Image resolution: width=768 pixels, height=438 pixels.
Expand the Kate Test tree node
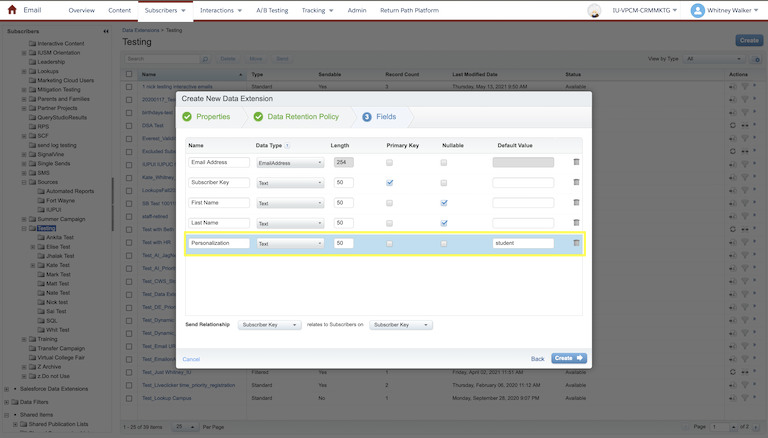(33, 266)
